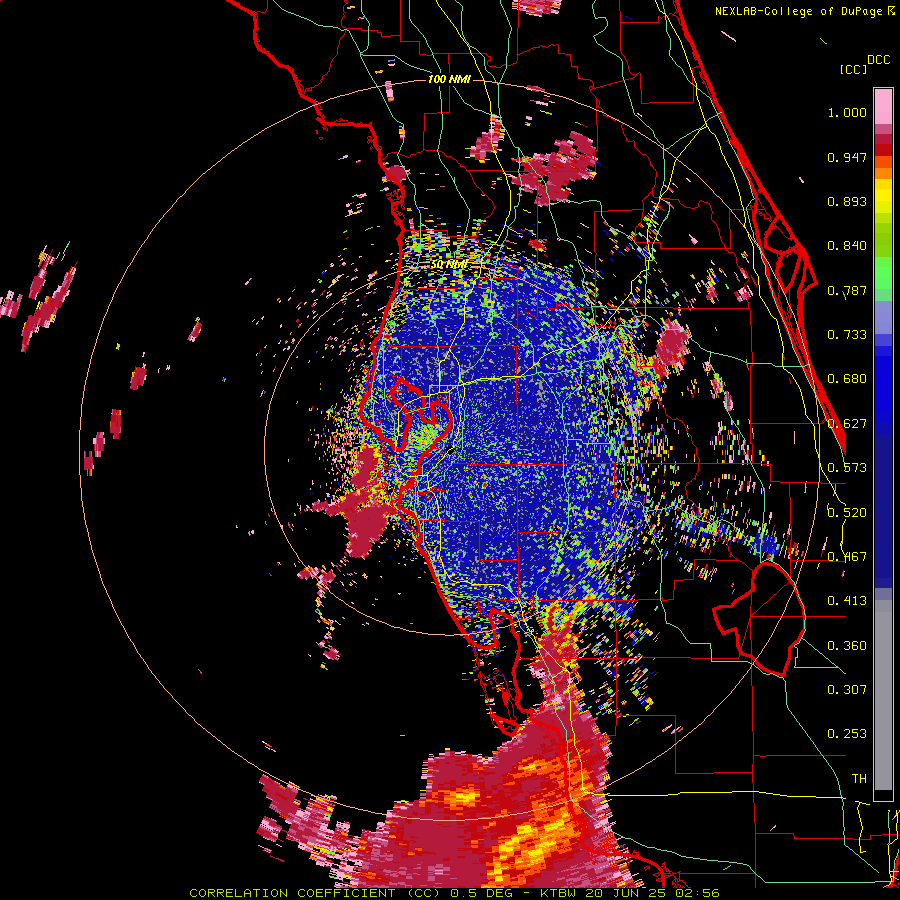Select the 0.680 legend value
This screenshot has height=900, width=900.
tap(847, 379)
